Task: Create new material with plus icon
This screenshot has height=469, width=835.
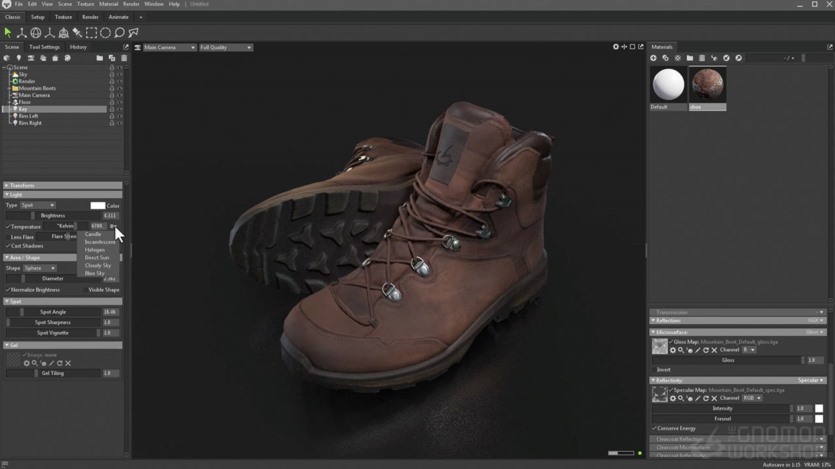Action: (653, 58)
